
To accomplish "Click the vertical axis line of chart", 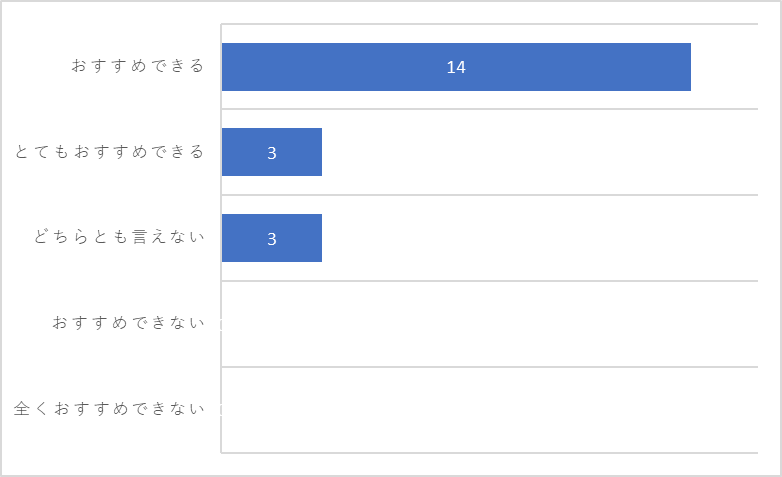I will click(221, 238).
